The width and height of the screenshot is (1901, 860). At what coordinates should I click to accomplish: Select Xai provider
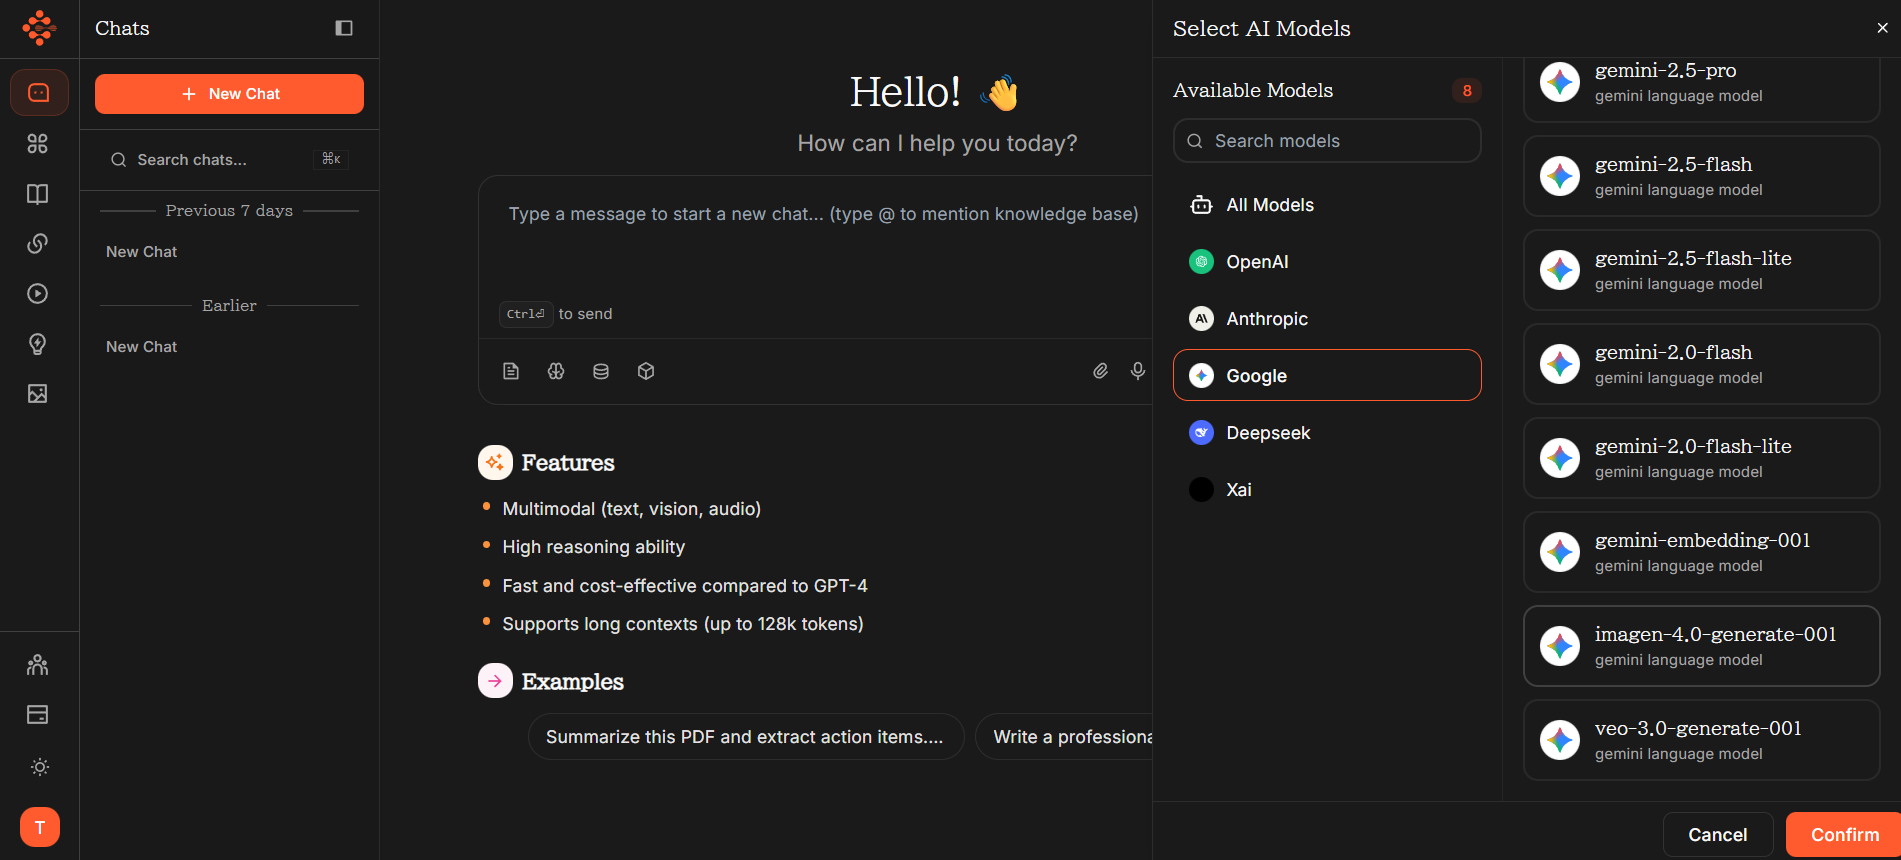point(1327,490)
